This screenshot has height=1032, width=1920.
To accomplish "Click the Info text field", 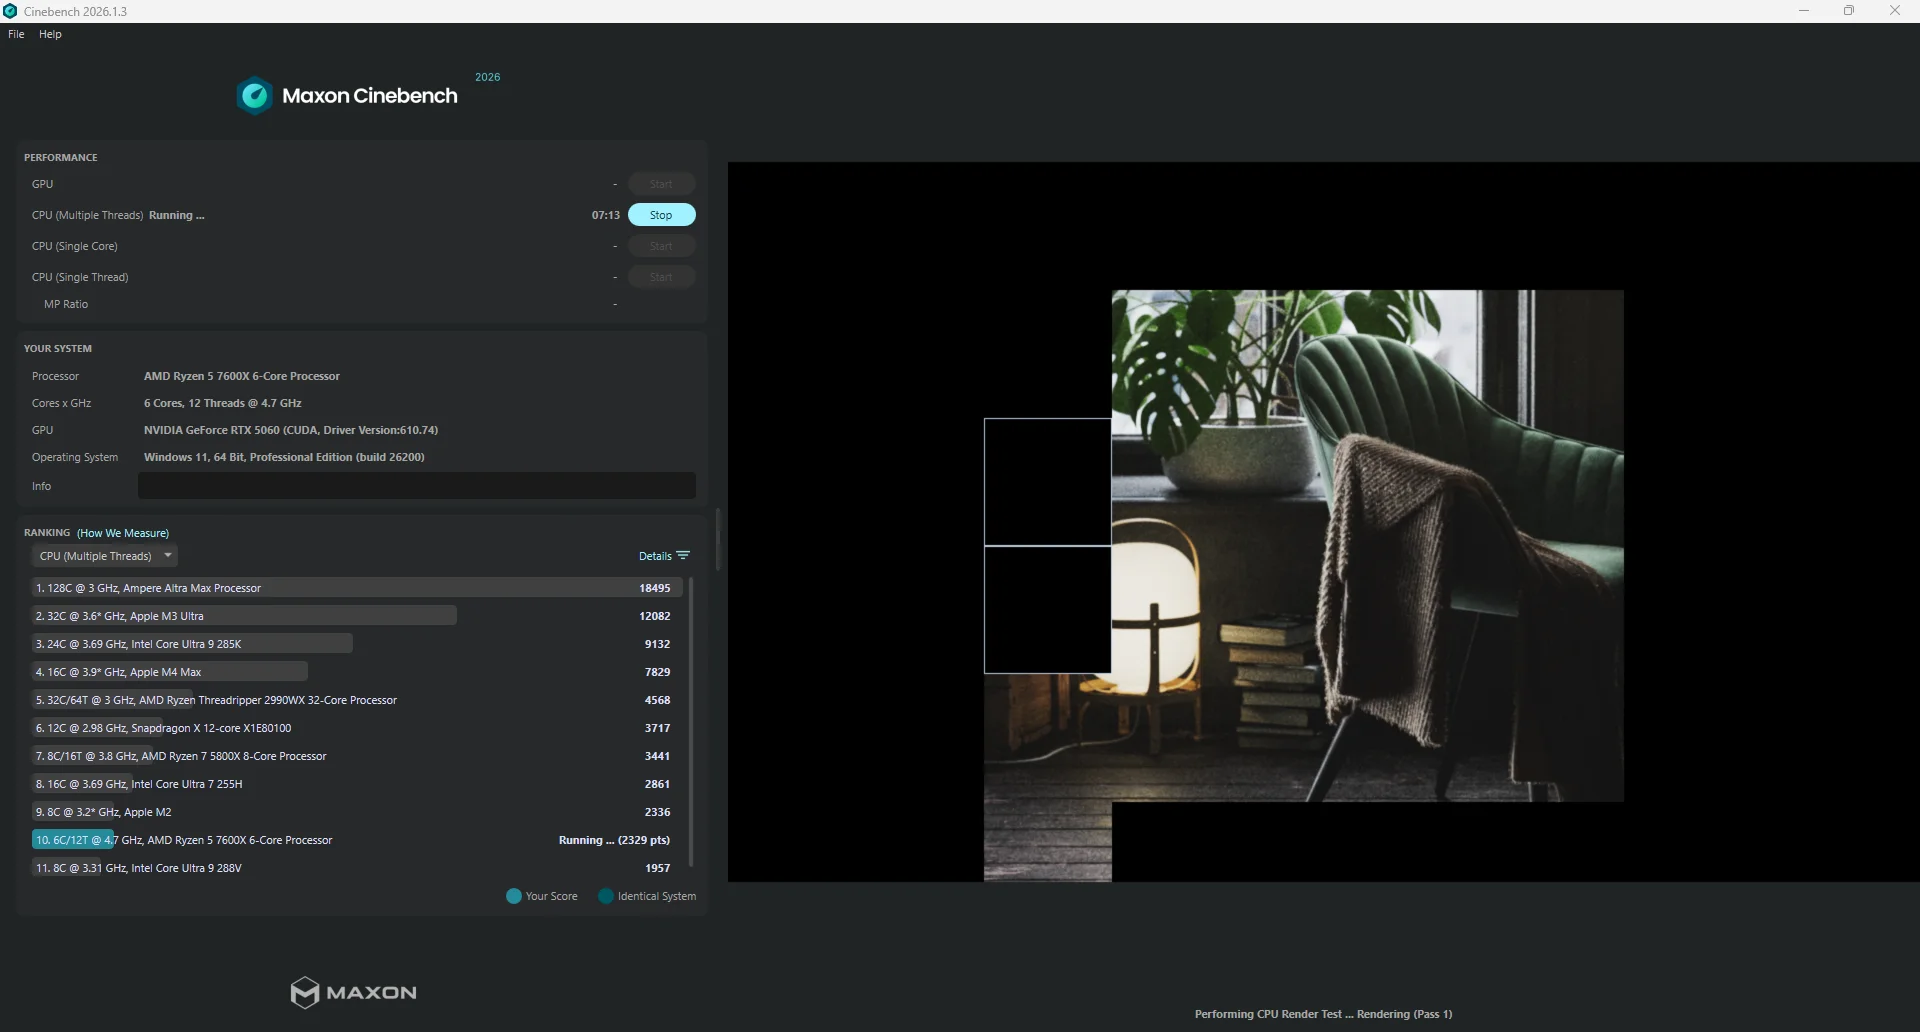I will coord(417,486).
